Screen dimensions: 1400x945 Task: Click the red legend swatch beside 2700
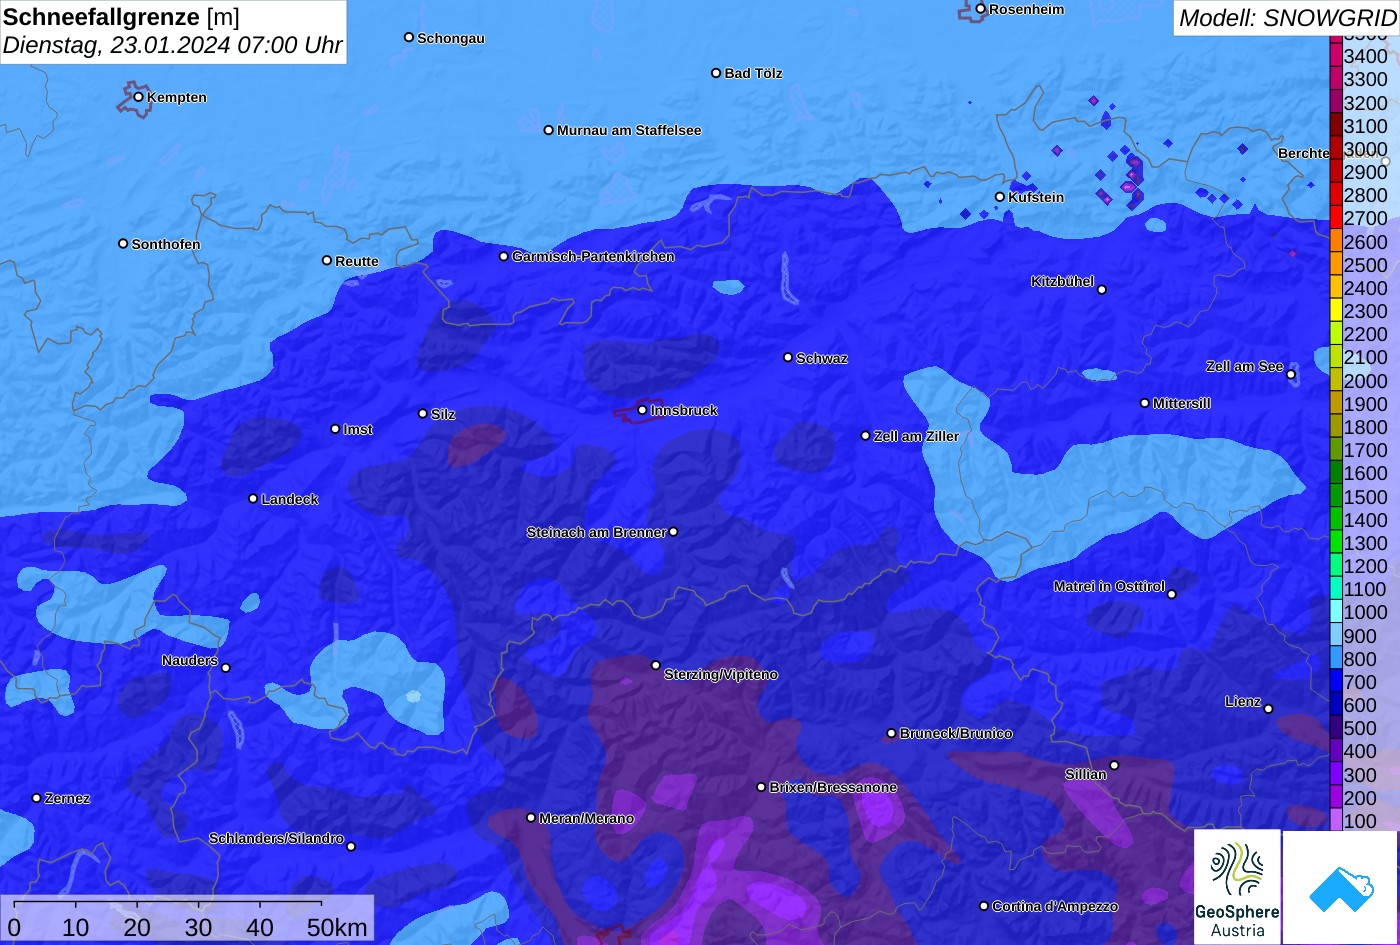(1336, 218)
